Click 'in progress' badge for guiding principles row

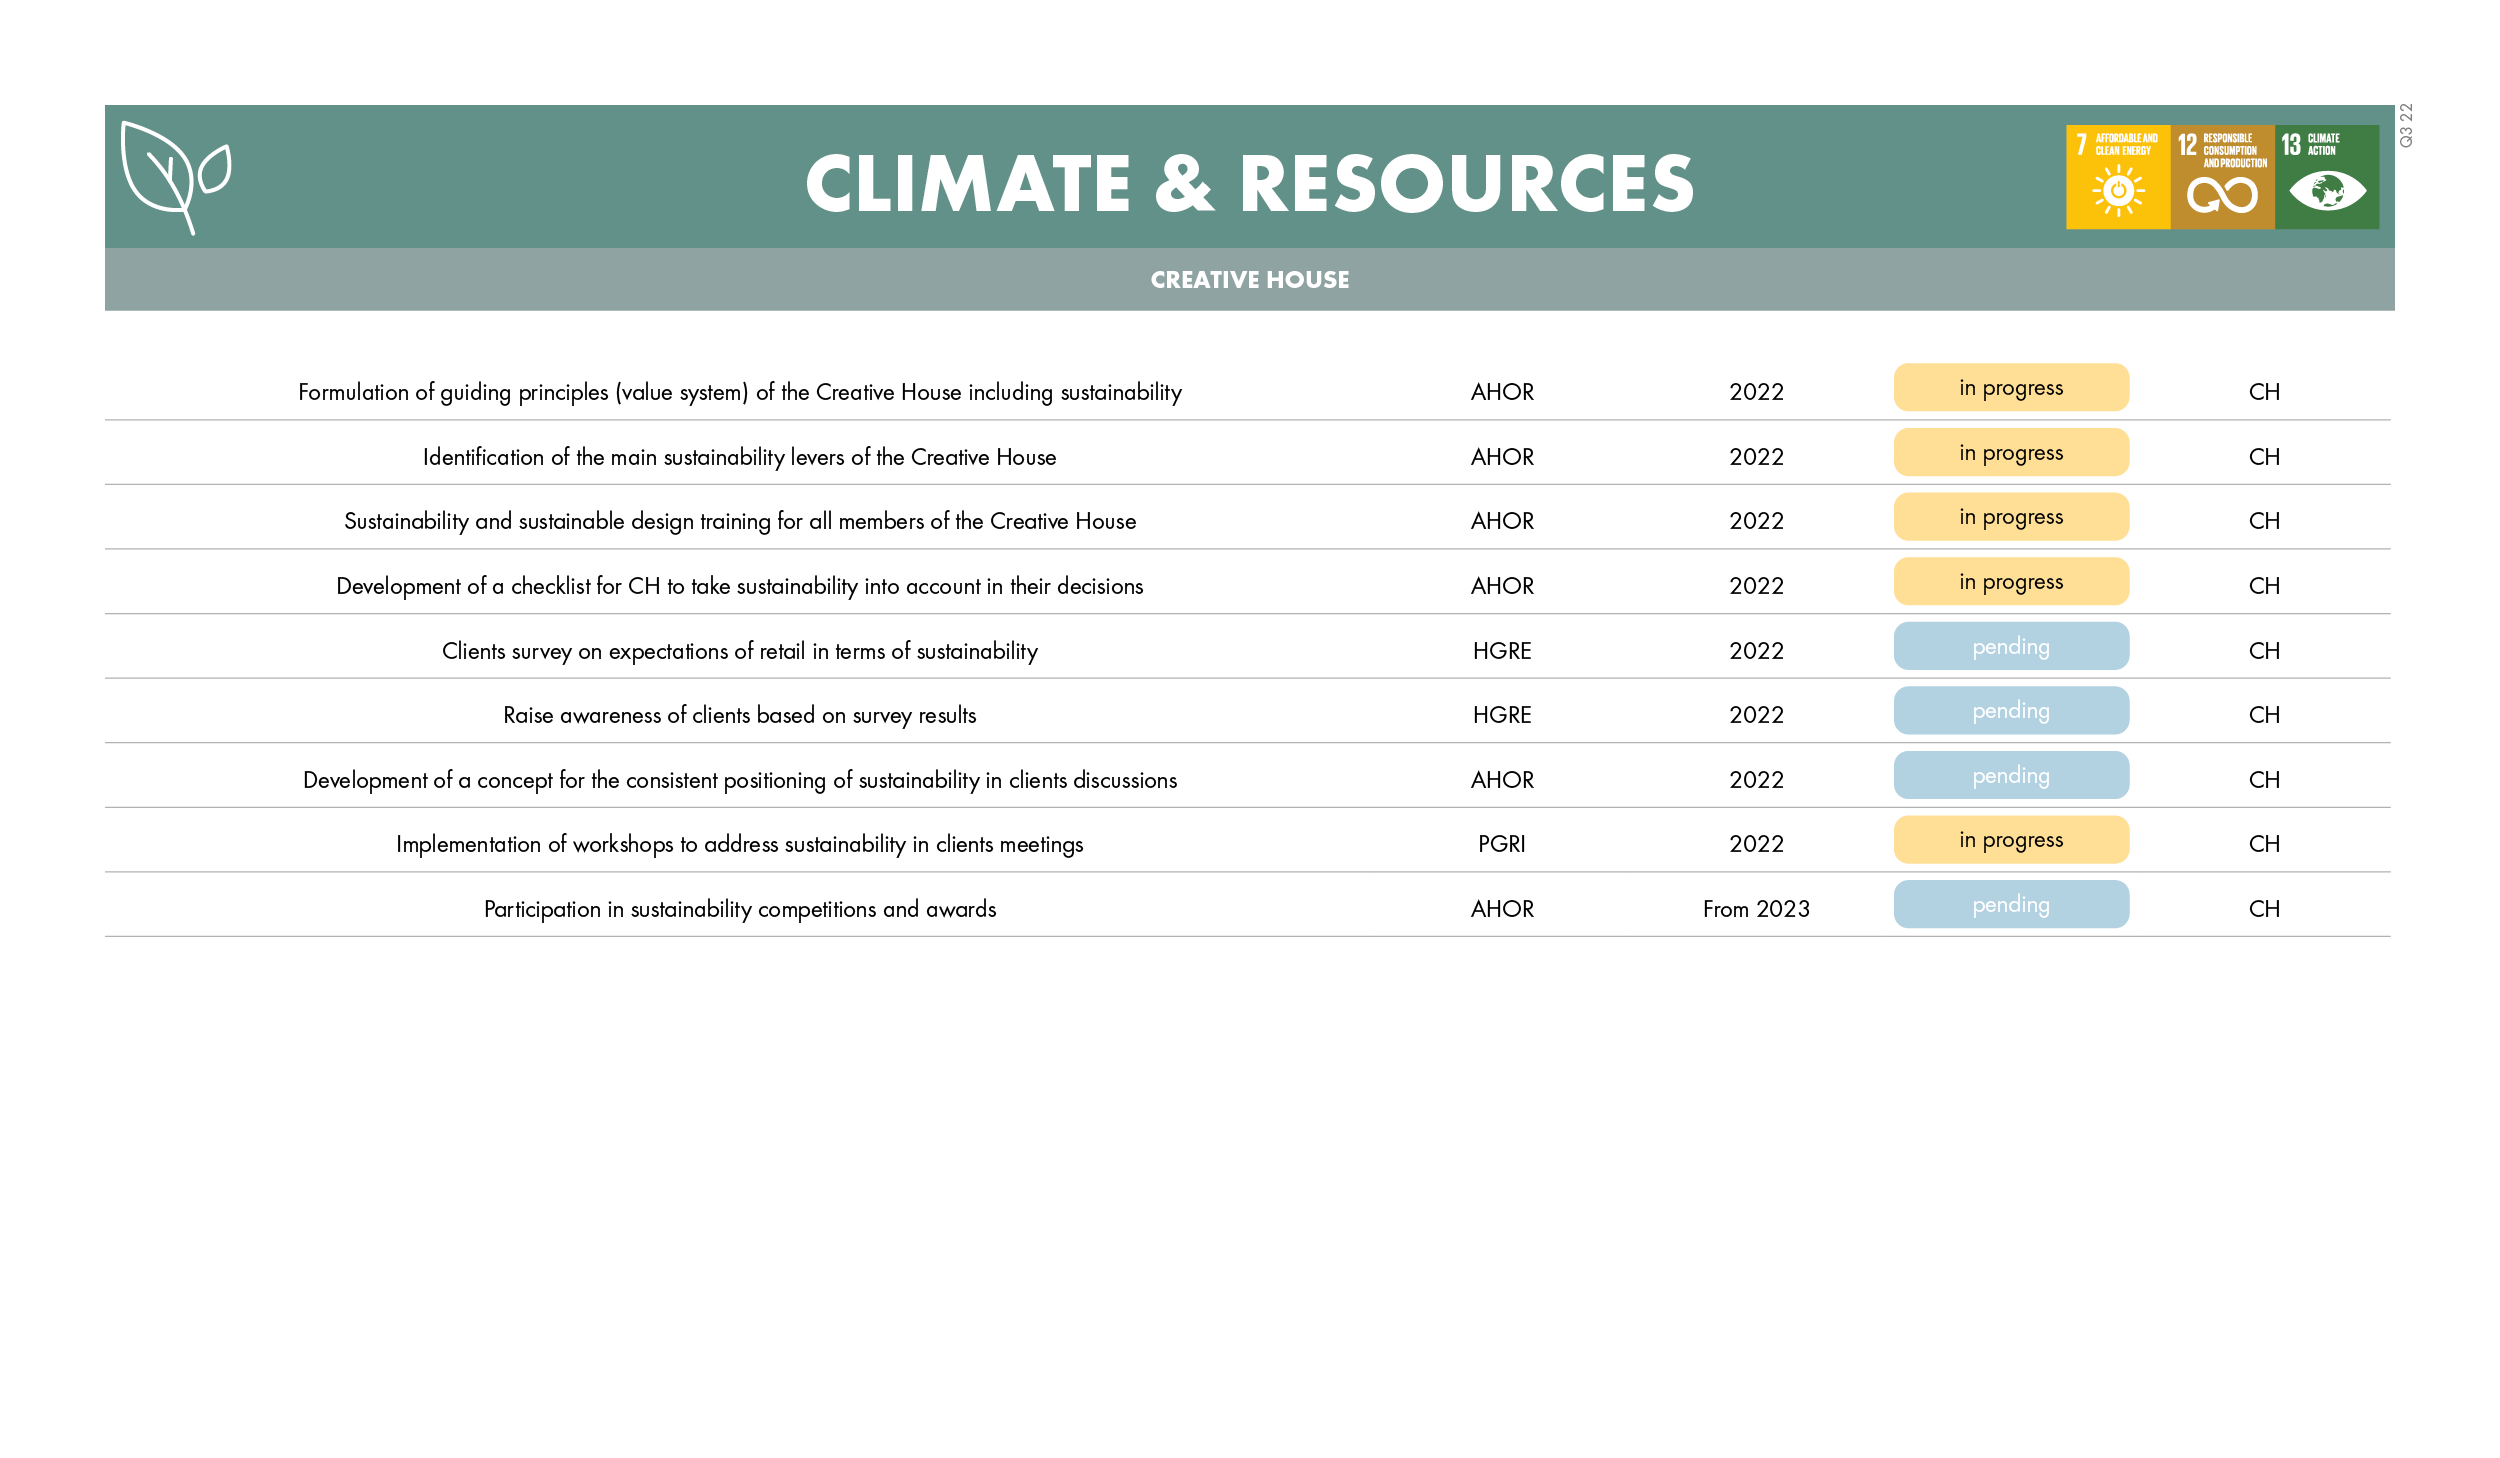(x=2010, y=388)
